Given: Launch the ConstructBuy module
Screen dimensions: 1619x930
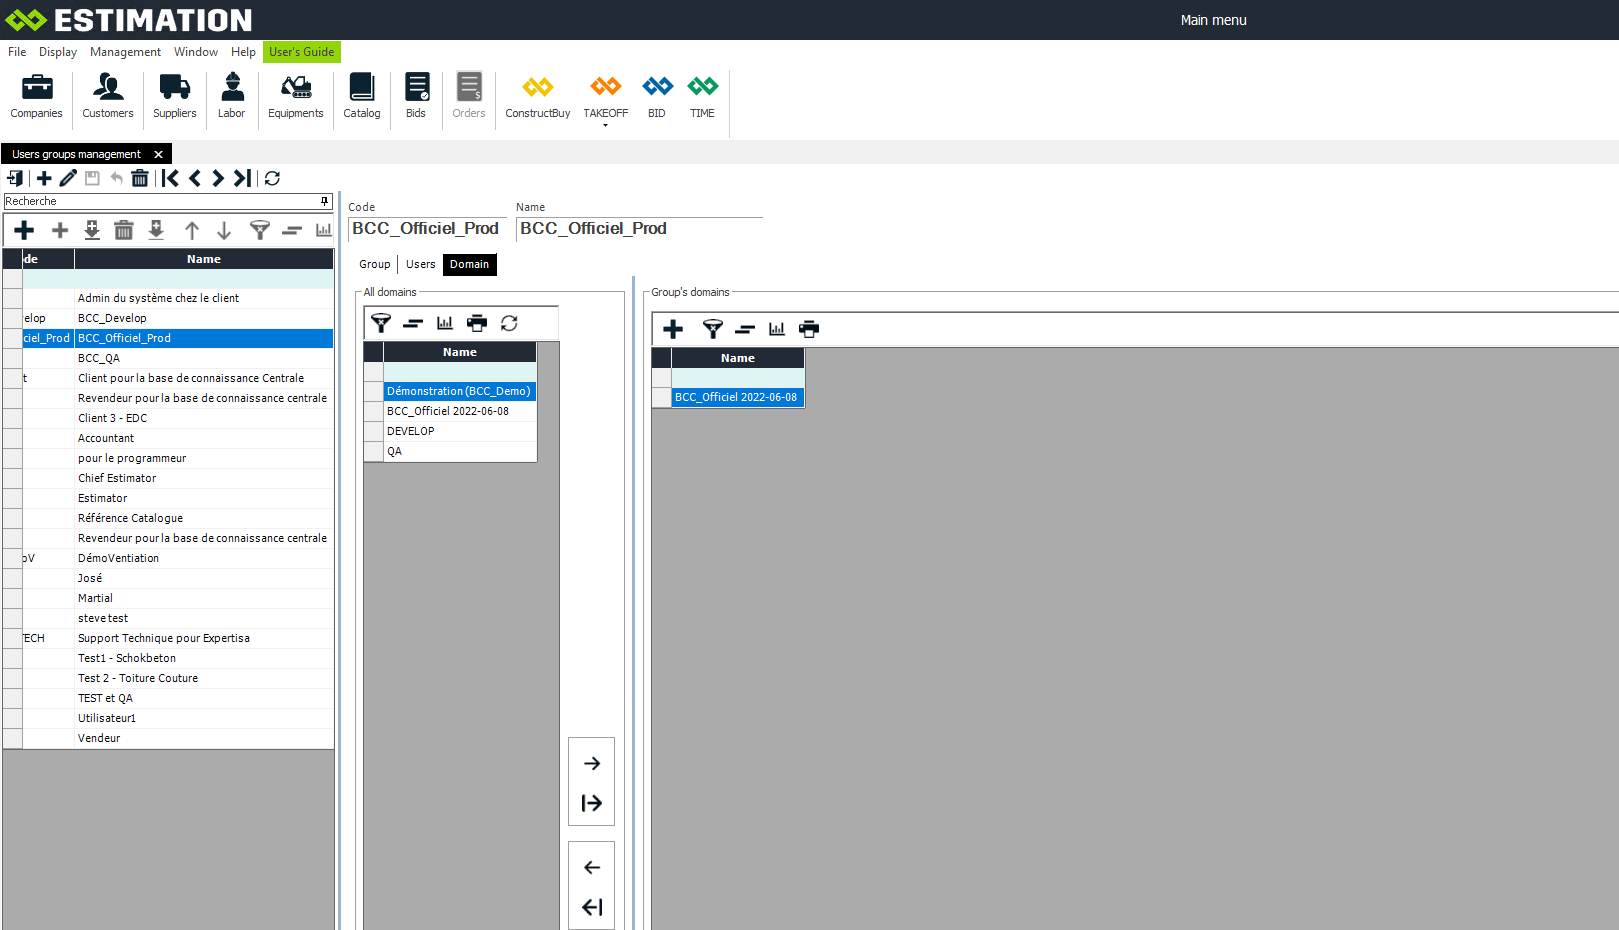Looking at the screenshot, I should tap(537, 96).
